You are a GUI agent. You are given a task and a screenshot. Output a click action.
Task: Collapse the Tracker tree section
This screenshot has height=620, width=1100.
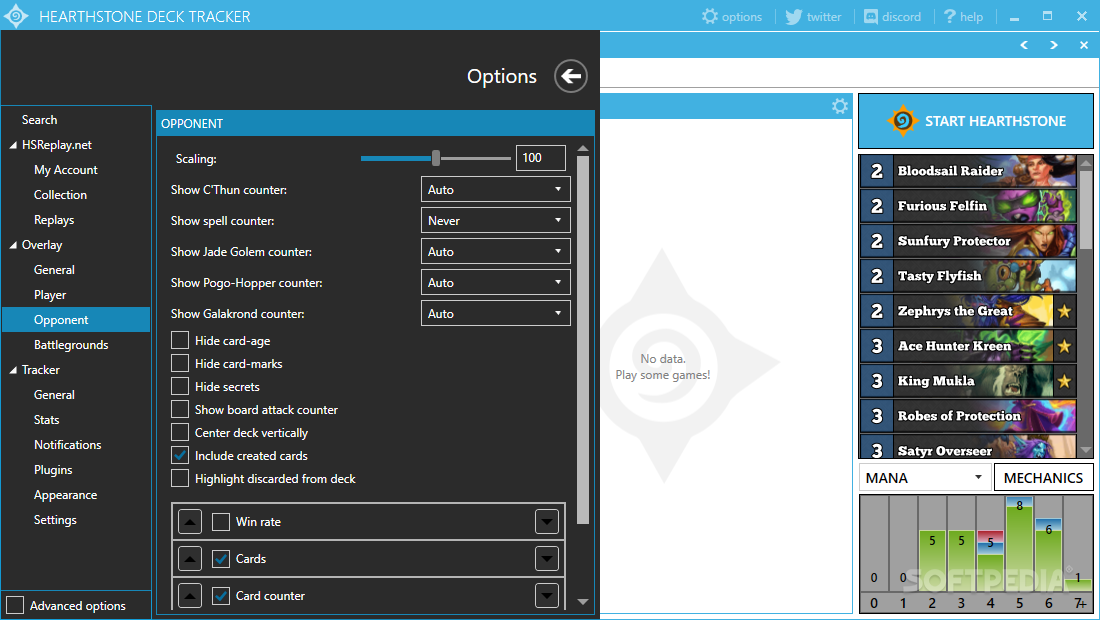pos(13,370)
